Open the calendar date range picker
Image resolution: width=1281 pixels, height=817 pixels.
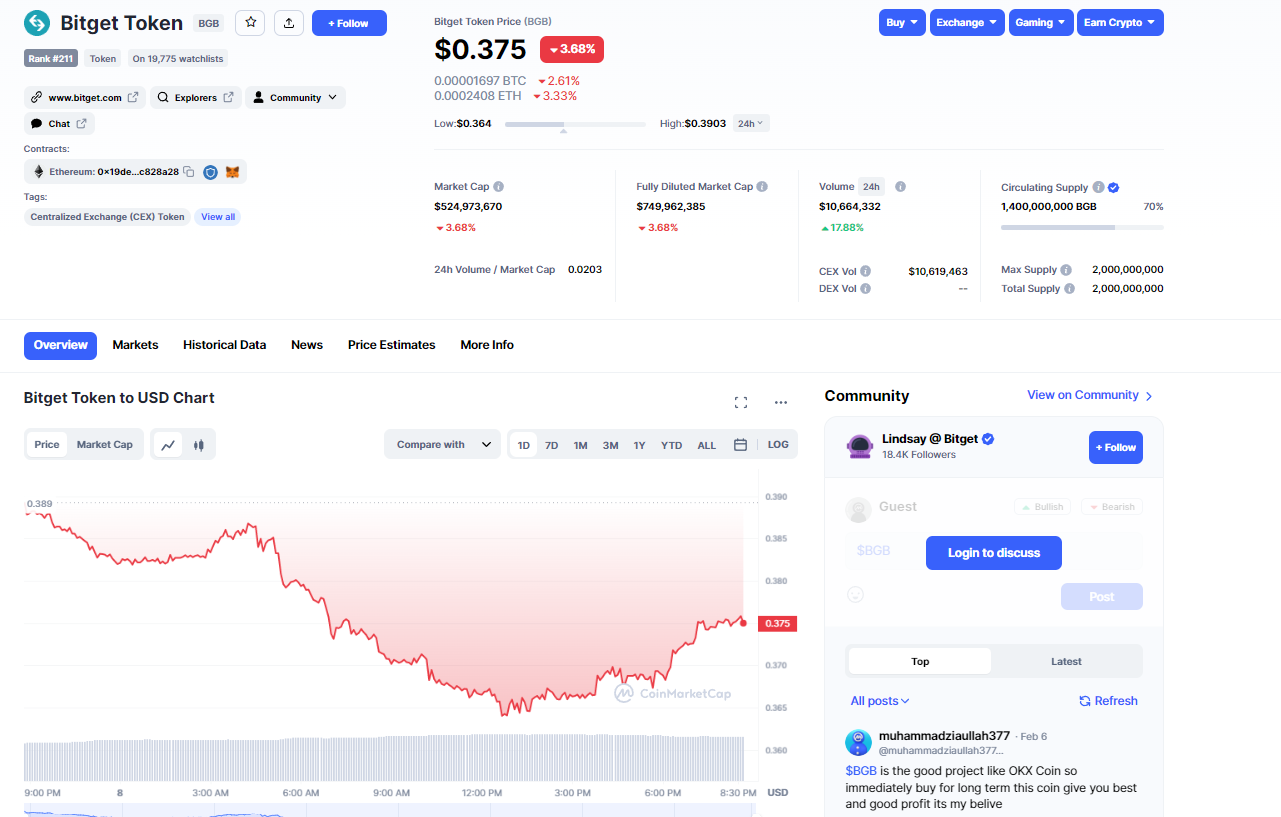[x=740, y=445]
